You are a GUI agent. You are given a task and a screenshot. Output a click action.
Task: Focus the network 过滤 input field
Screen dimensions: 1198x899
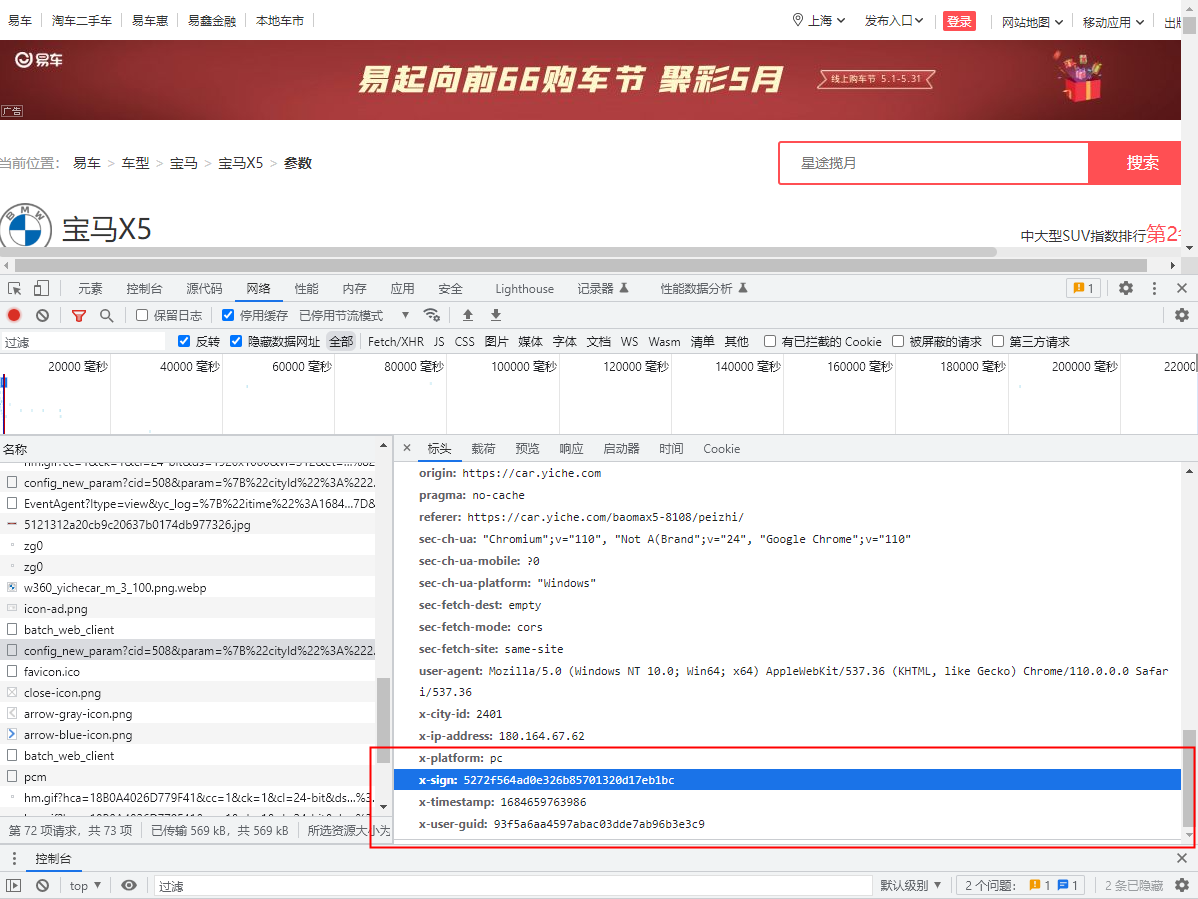(x=83, y=341)
